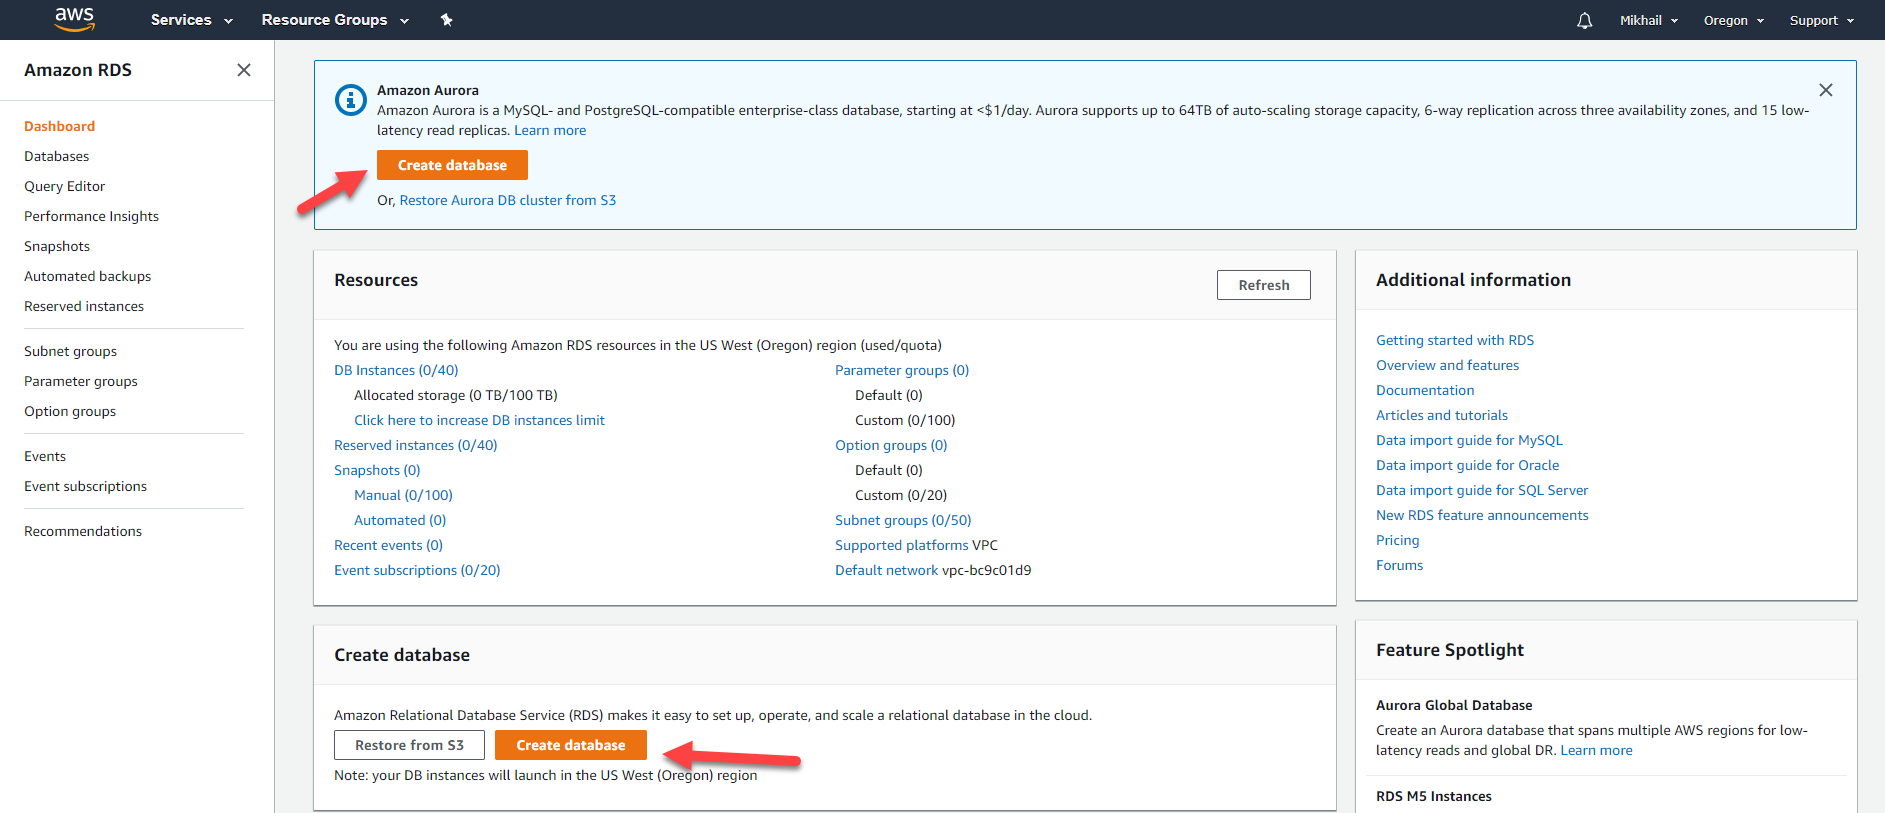
Task: Open Option groups in sidebar
Action: 70,411
